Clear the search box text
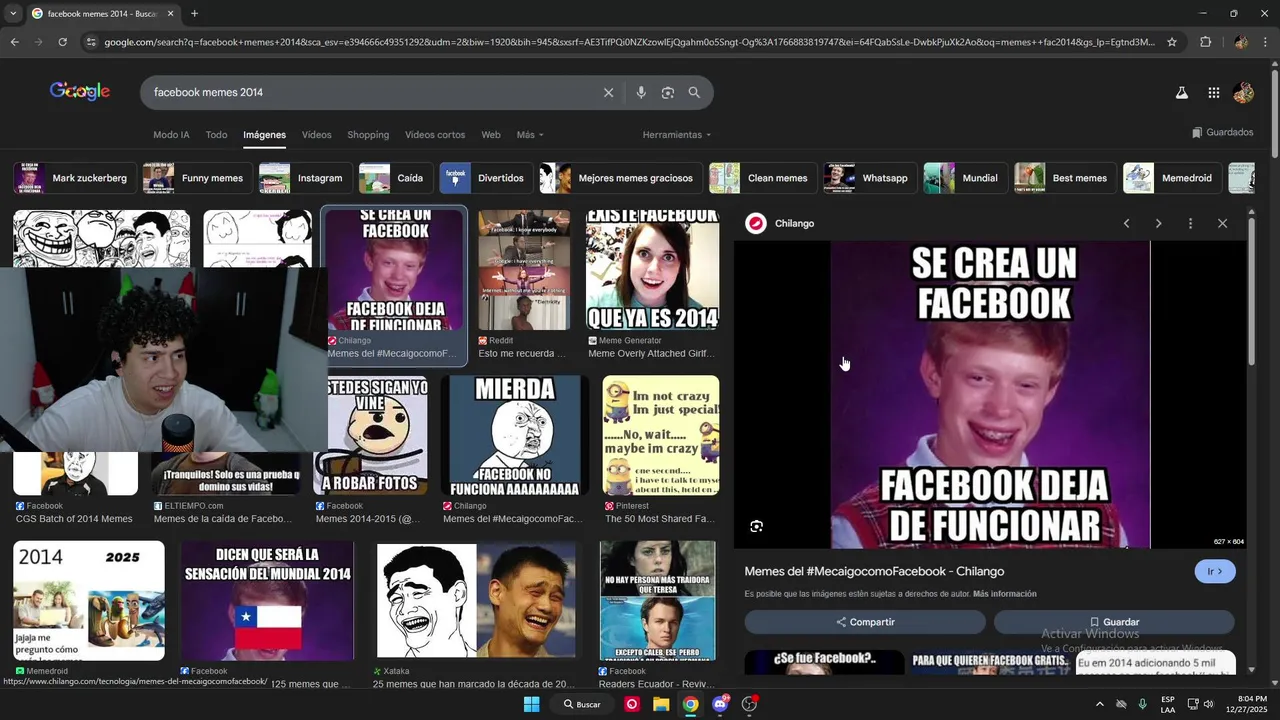This screenshot has width=1280, height=720. [x=608, y=92]
